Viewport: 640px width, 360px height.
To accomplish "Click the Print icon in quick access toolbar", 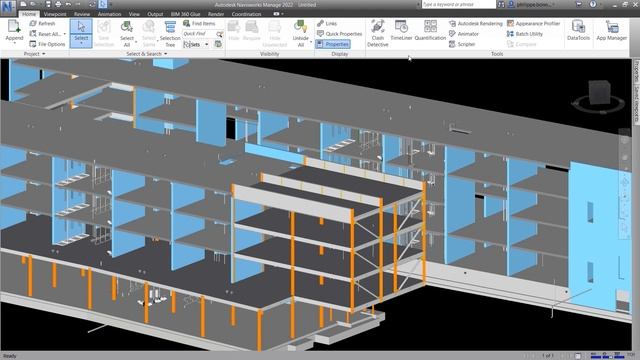I will tap(58, 4).
